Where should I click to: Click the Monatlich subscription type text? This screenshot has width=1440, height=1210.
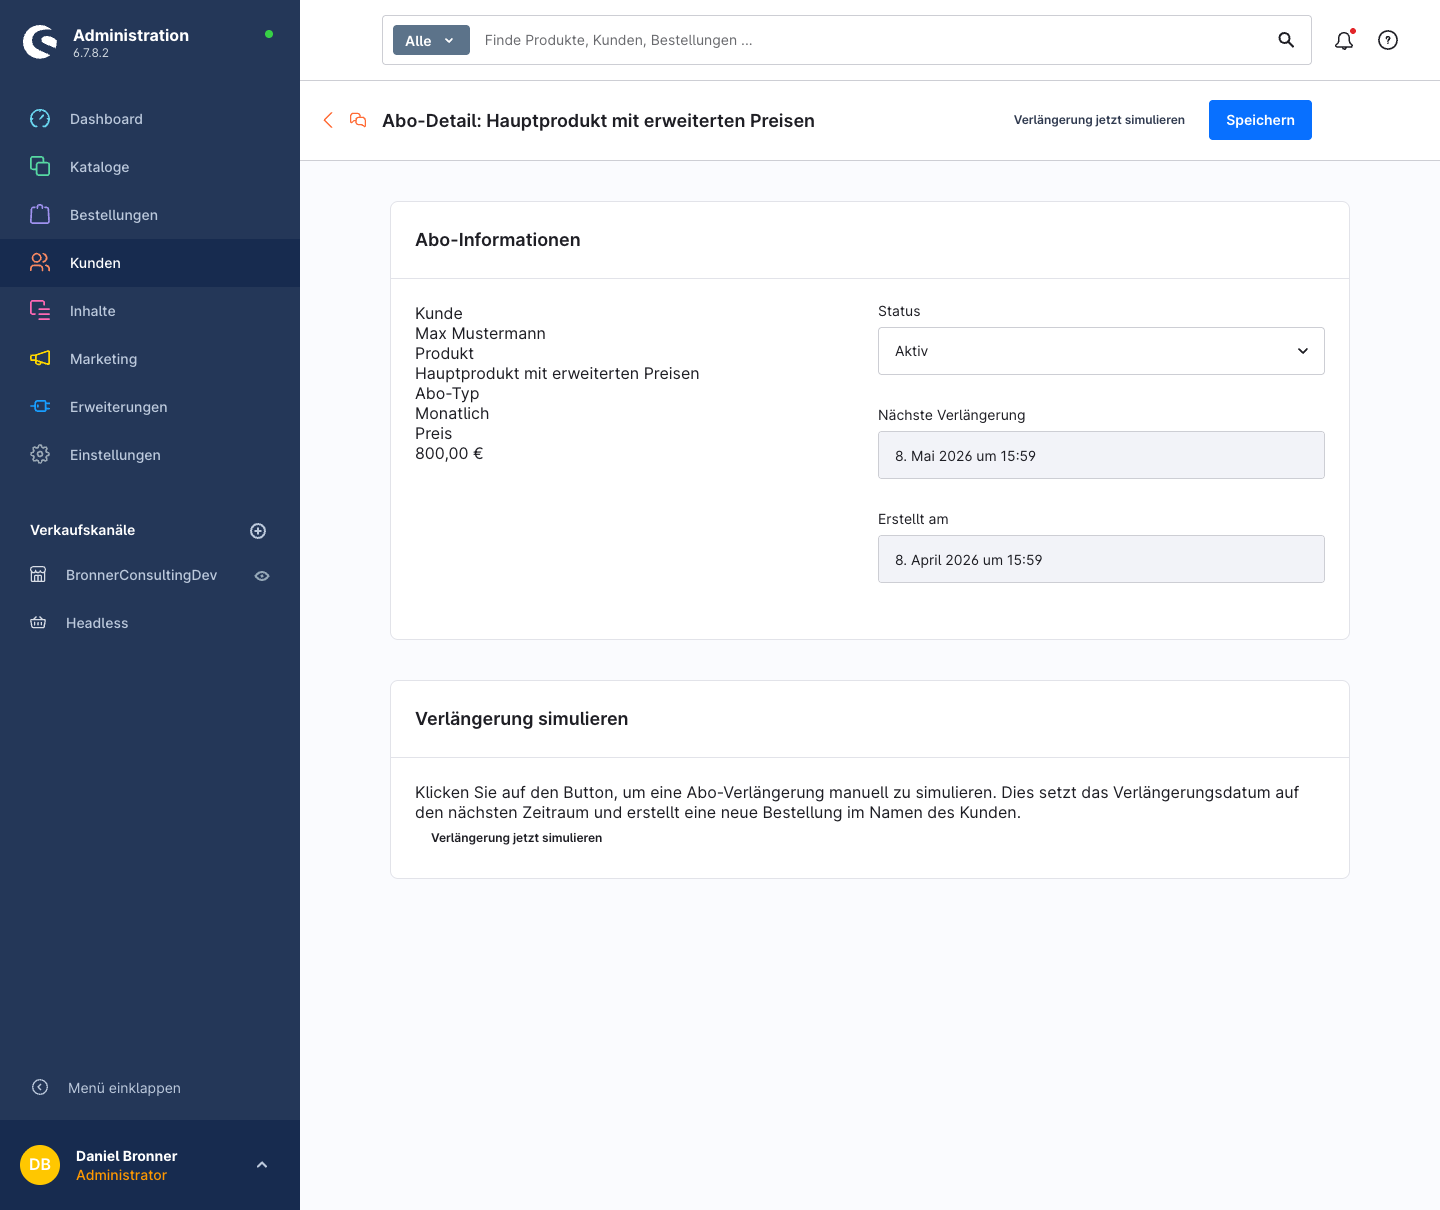coord(452,413)
